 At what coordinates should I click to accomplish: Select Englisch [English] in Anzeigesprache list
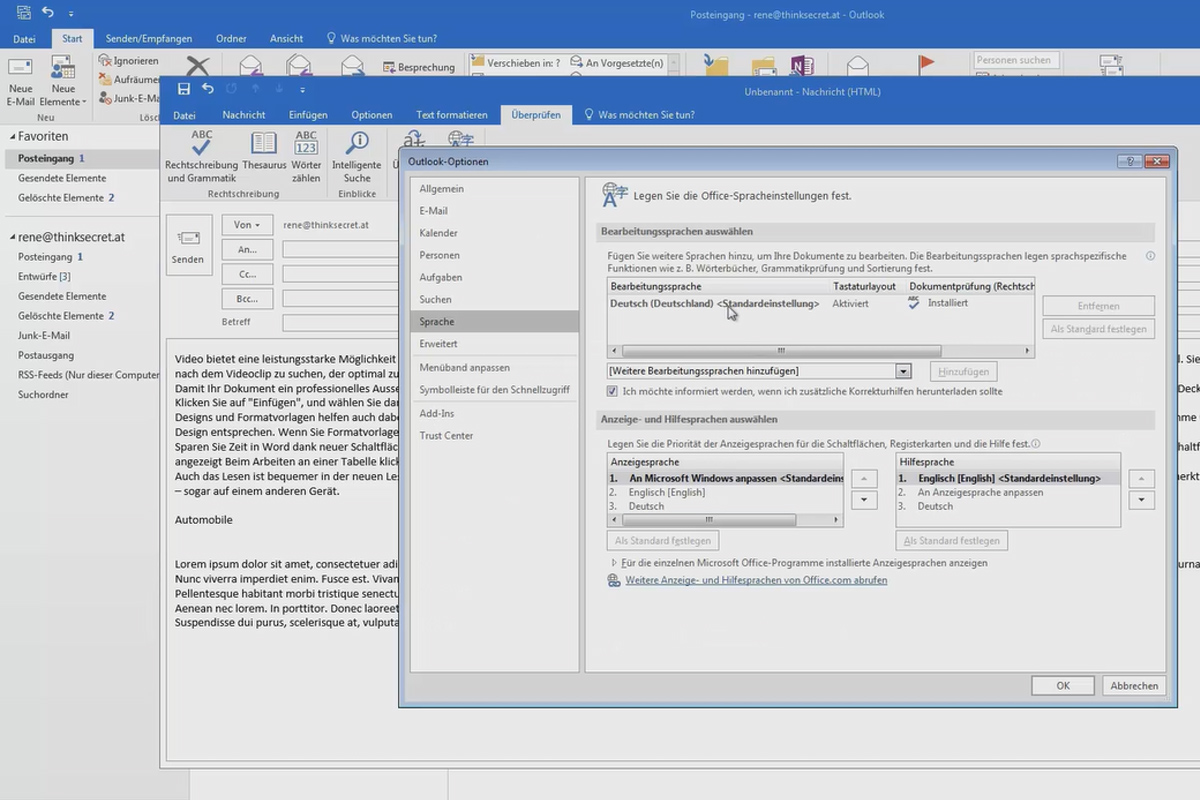point(666,492)
